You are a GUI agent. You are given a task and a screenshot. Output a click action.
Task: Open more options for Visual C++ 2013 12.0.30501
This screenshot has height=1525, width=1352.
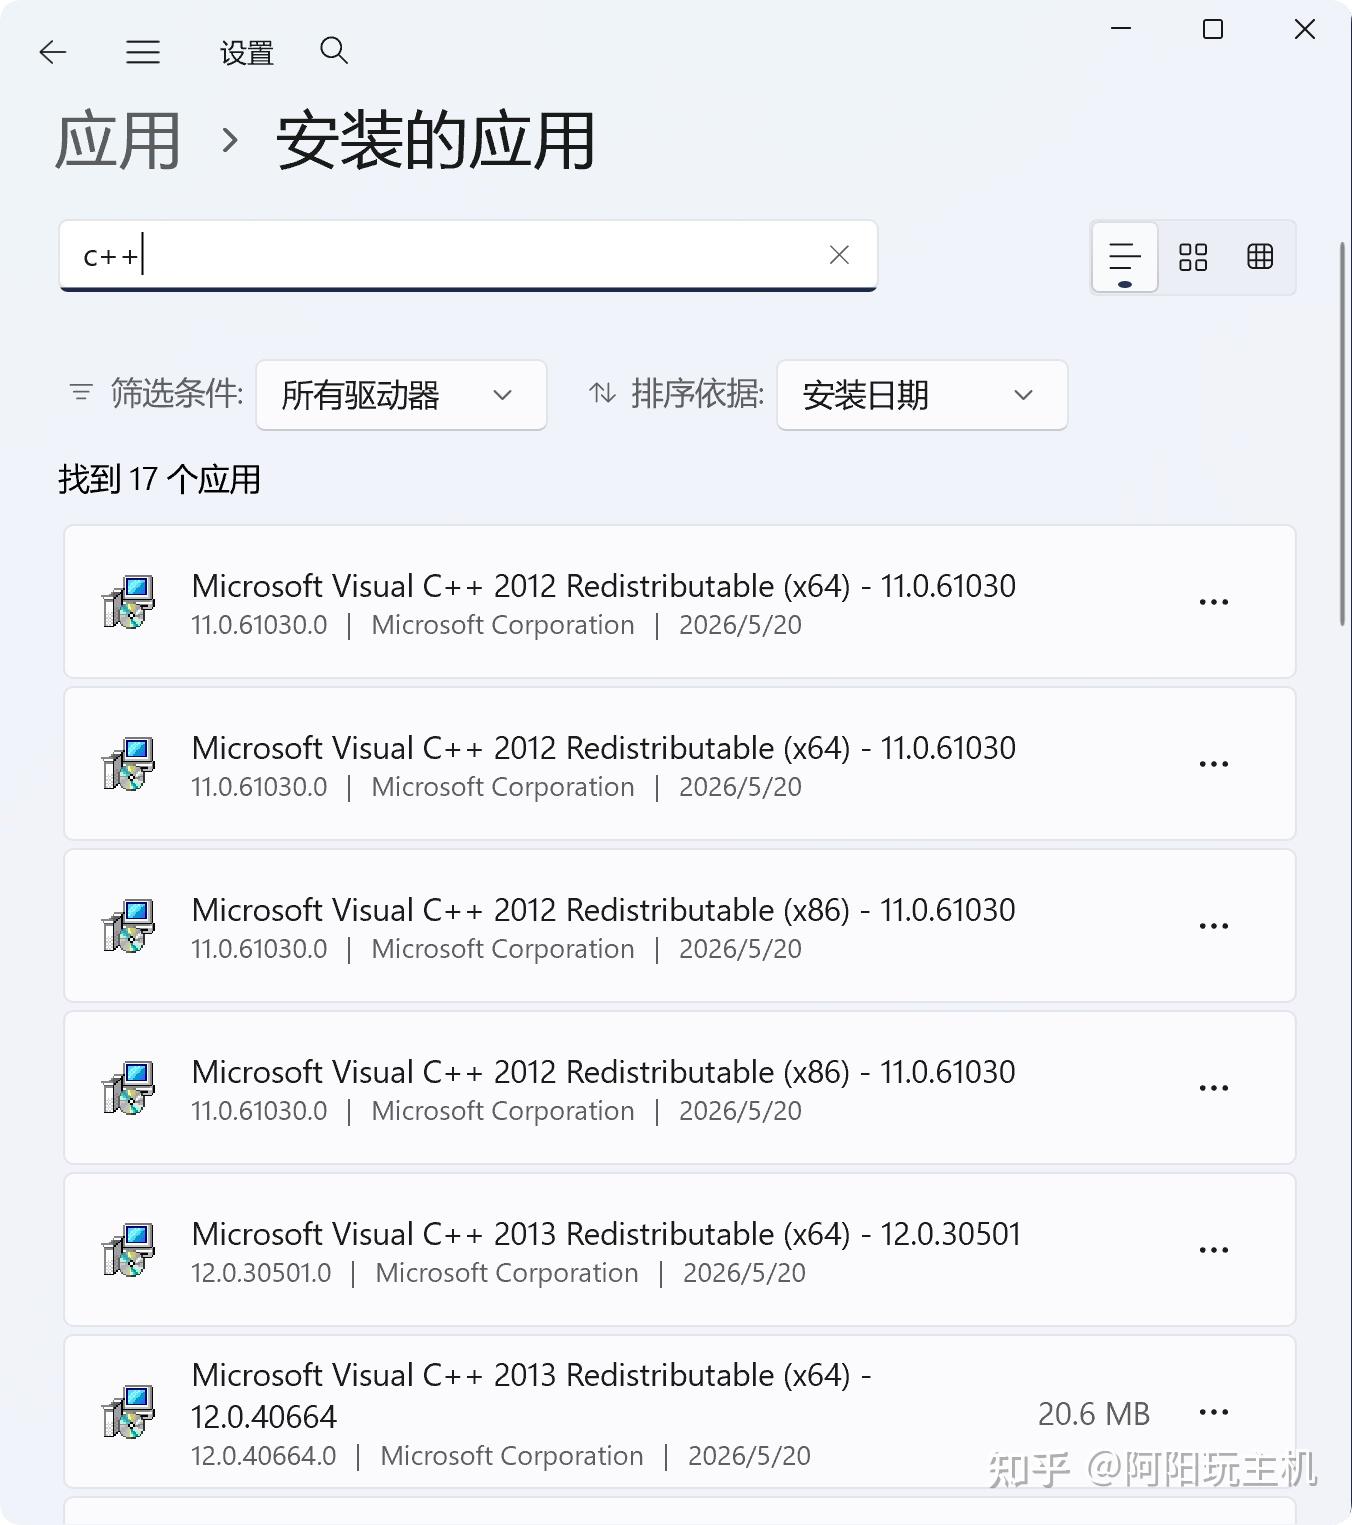[x=1213, y=1250]
